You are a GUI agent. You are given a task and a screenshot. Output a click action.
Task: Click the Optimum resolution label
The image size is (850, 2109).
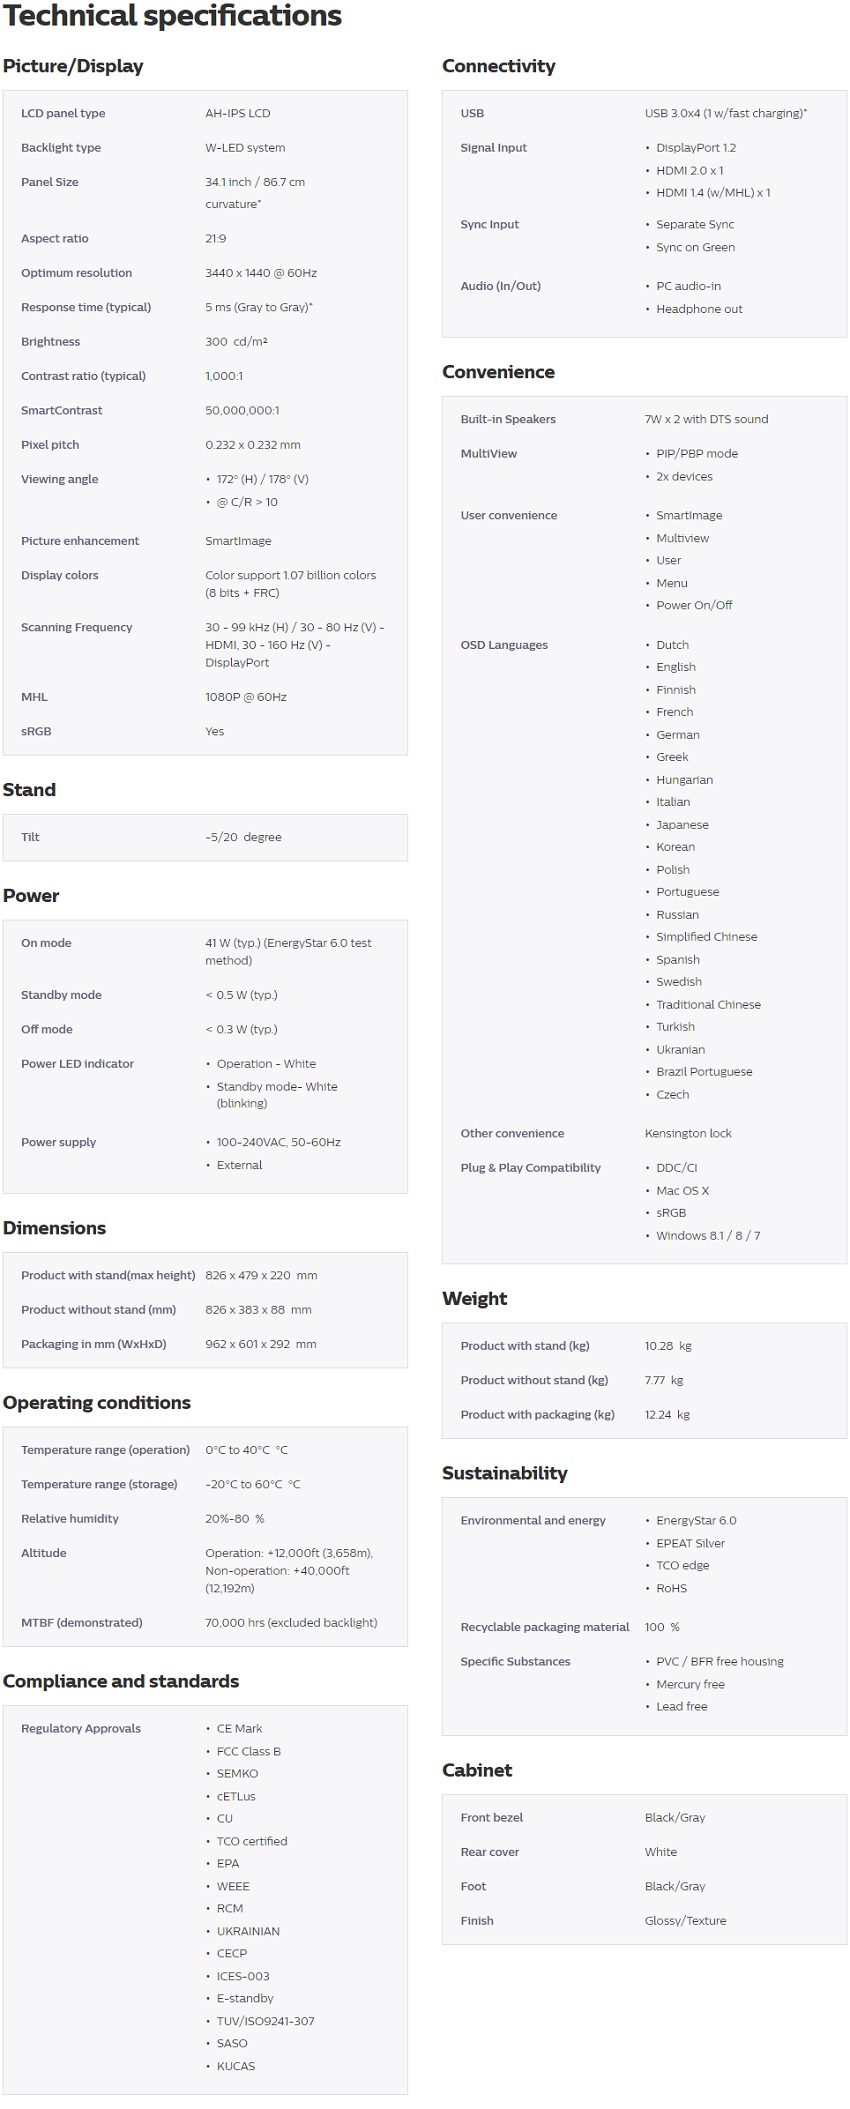tap(76, 273)
